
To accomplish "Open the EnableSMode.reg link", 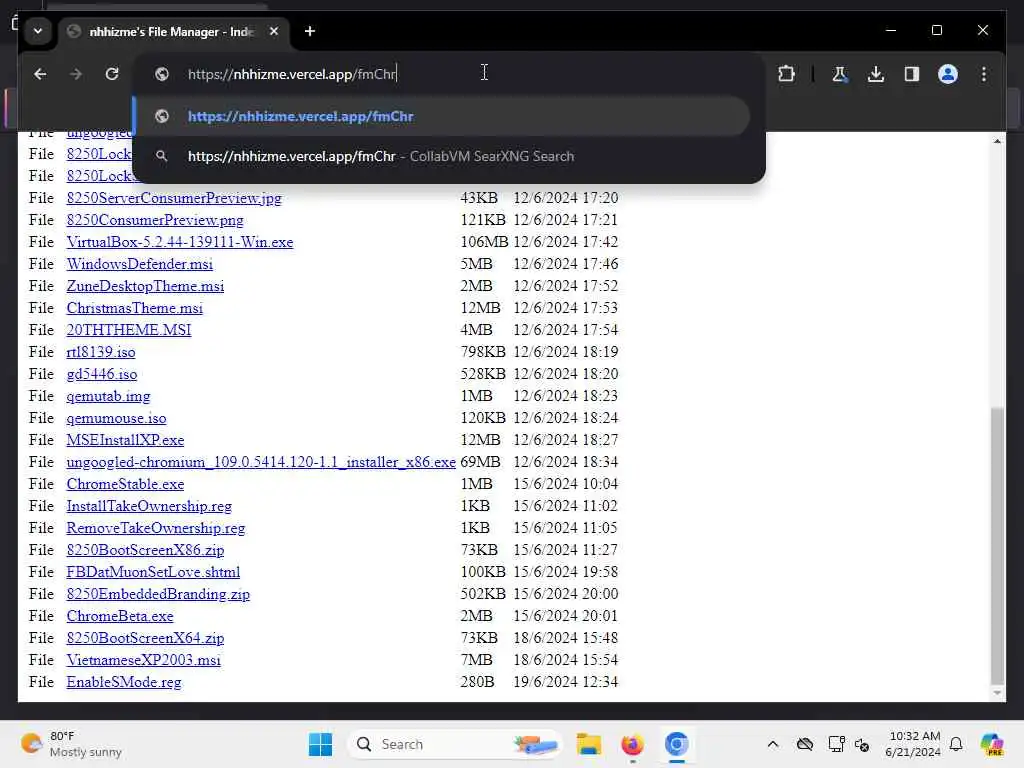I will click(x=124, y=682).
